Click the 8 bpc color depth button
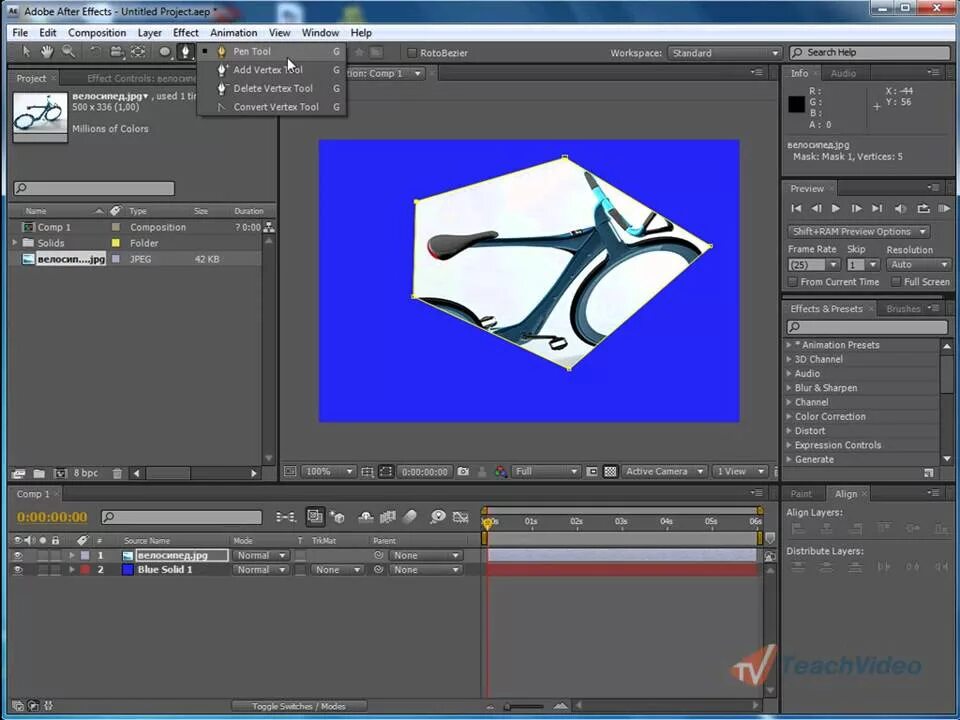 pos(86,473)
